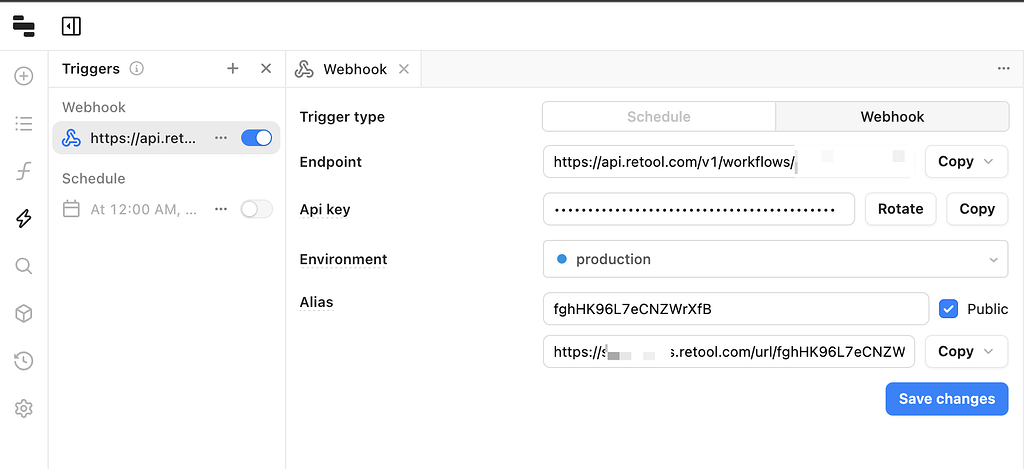Close the Triggers panel
The height and width of the screenshot is (469, 1024).
point(266,68)
